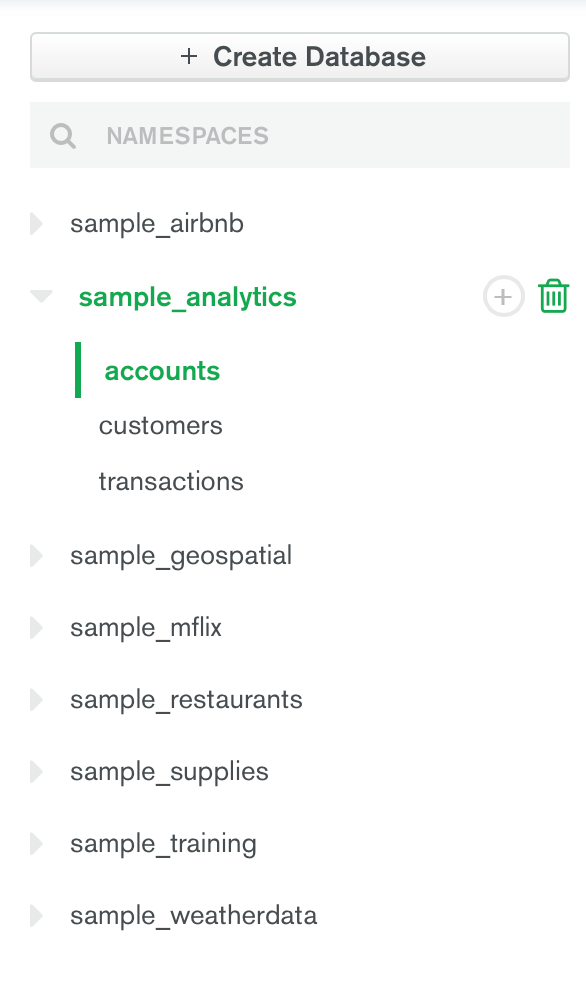Expand the sample_airbnb database
This screenshot has width=586, height=988.
point(37,224)
